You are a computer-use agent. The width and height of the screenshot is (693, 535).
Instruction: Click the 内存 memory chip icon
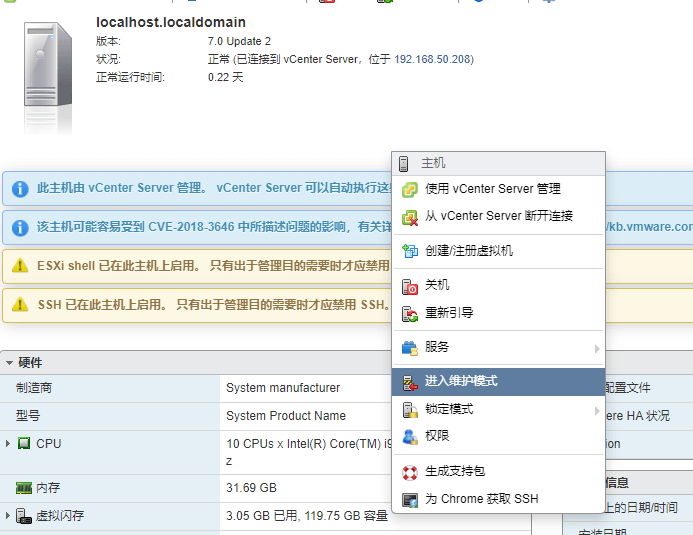pyautogui.click(x=24, y=489)
